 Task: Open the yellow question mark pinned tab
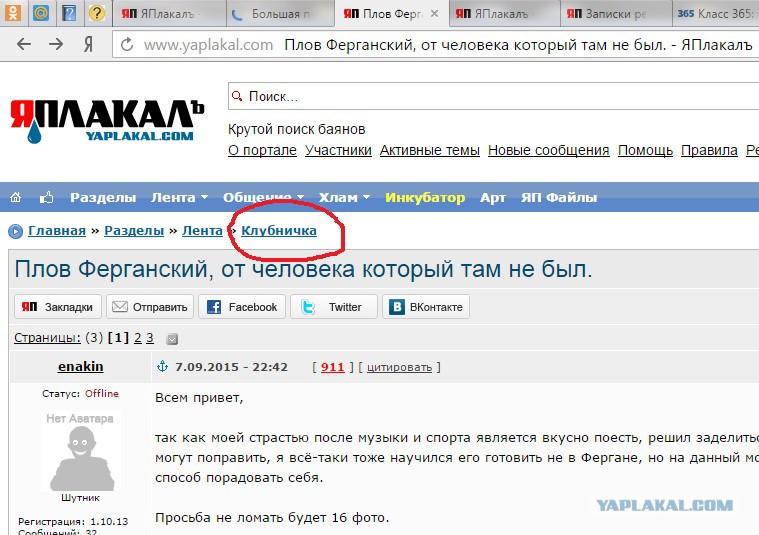pyautogui.click(x=97, y=13)
